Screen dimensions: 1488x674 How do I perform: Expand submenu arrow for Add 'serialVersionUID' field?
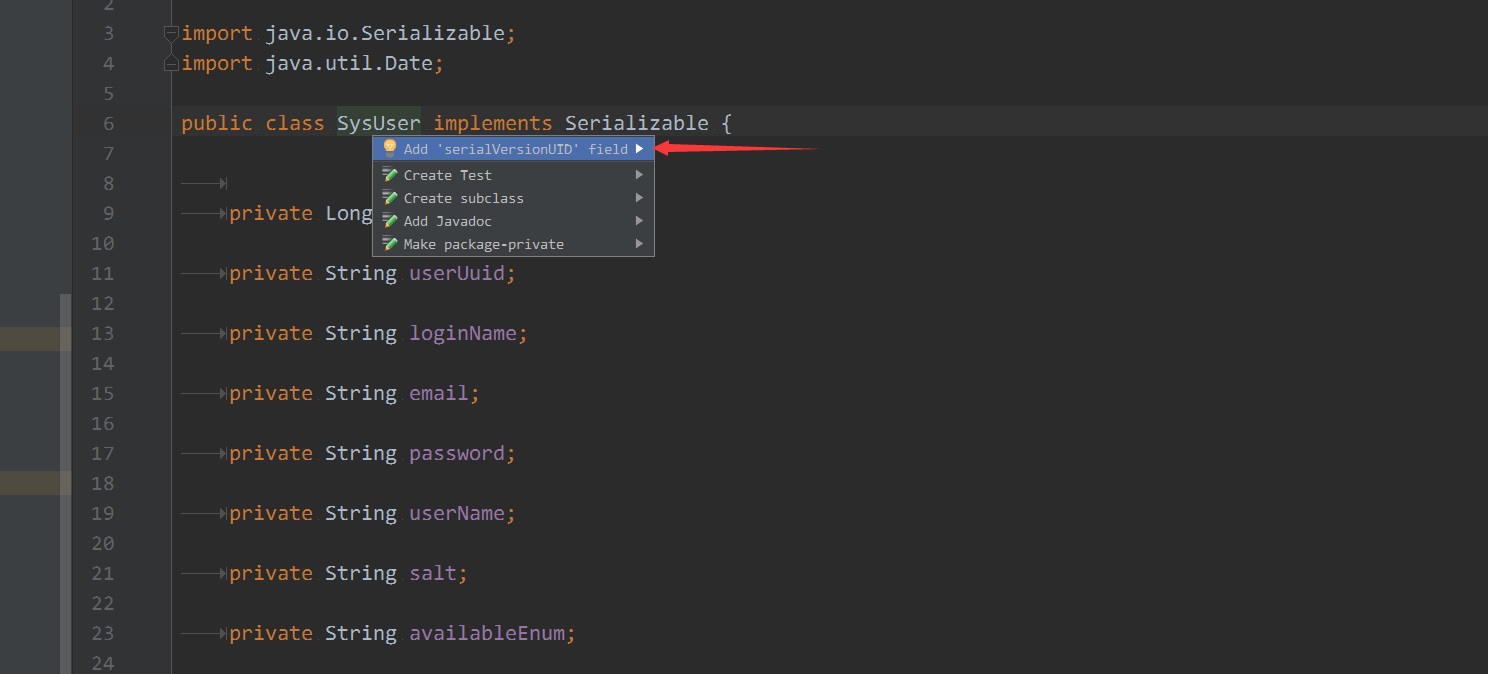click(639, 149)
